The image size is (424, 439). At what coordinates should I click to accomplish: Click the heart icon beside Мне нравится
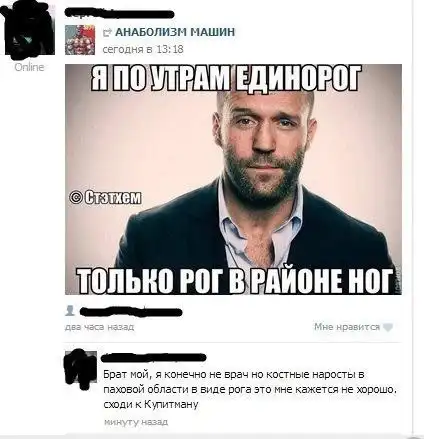[x=387, y=327]
